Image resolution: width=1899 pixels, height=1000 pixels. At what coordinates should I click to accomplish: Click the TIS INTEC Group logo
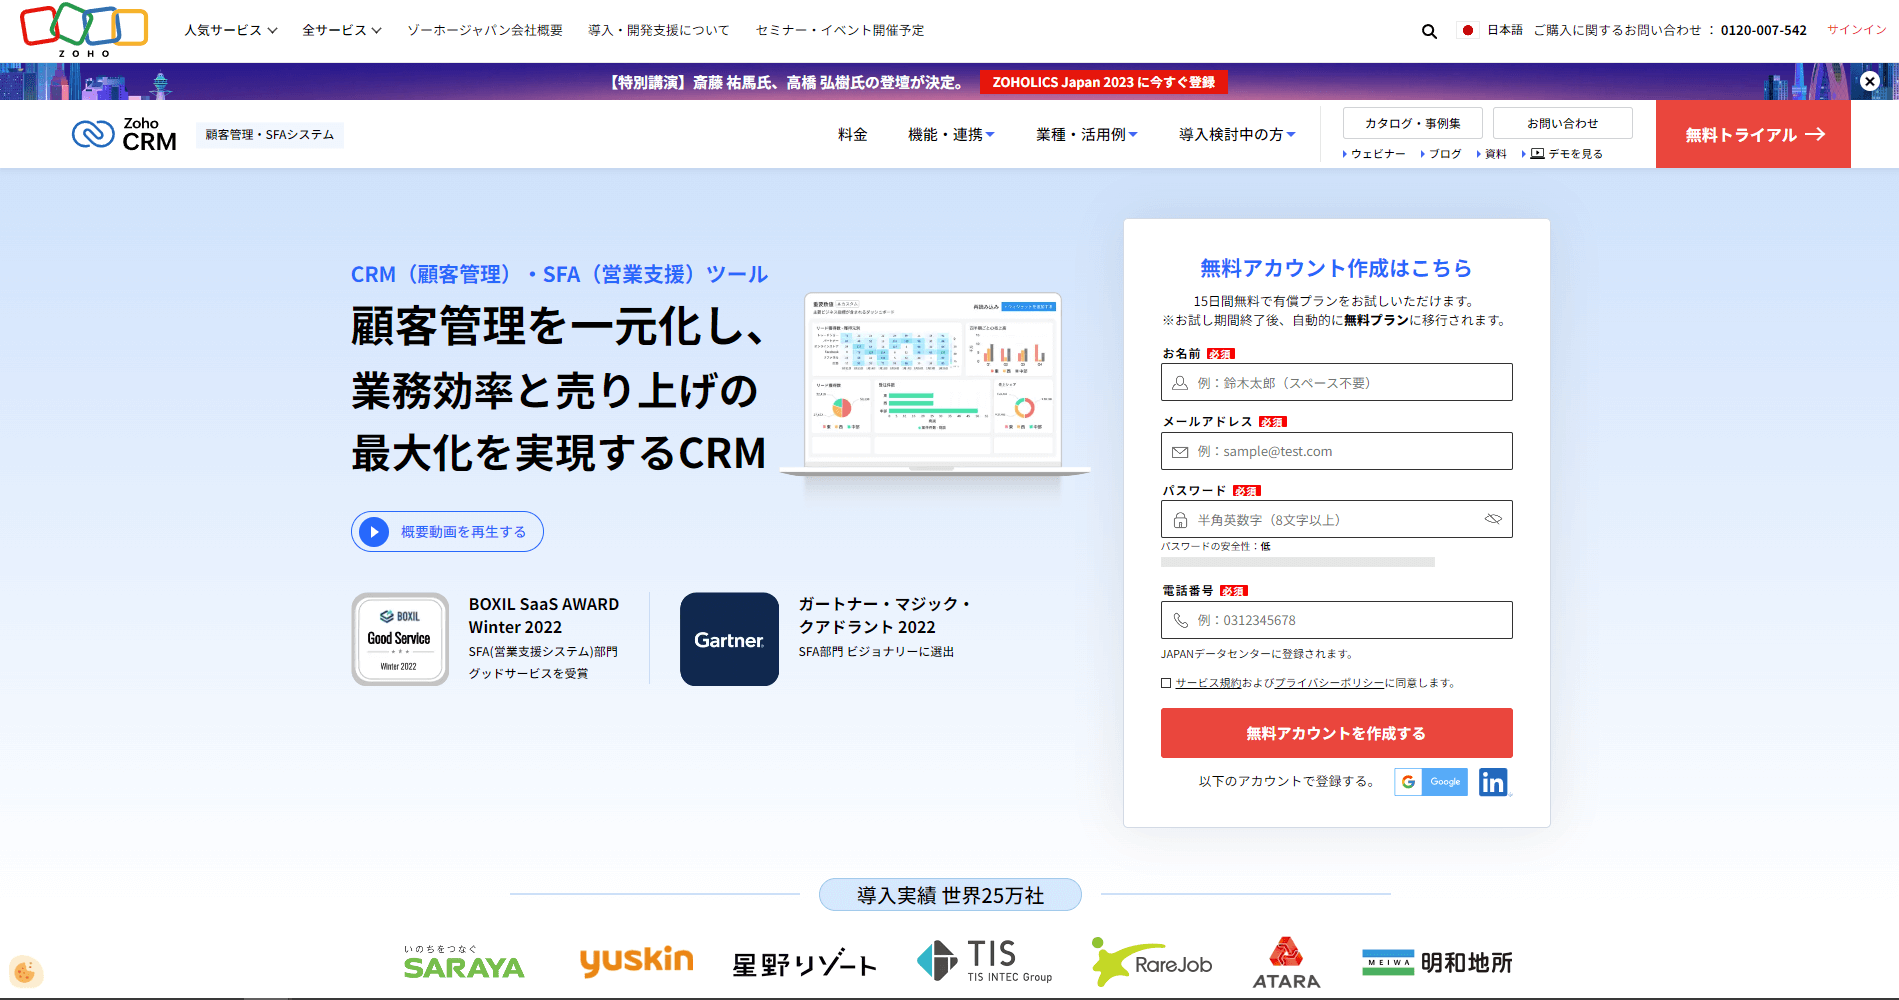(985, 961)
